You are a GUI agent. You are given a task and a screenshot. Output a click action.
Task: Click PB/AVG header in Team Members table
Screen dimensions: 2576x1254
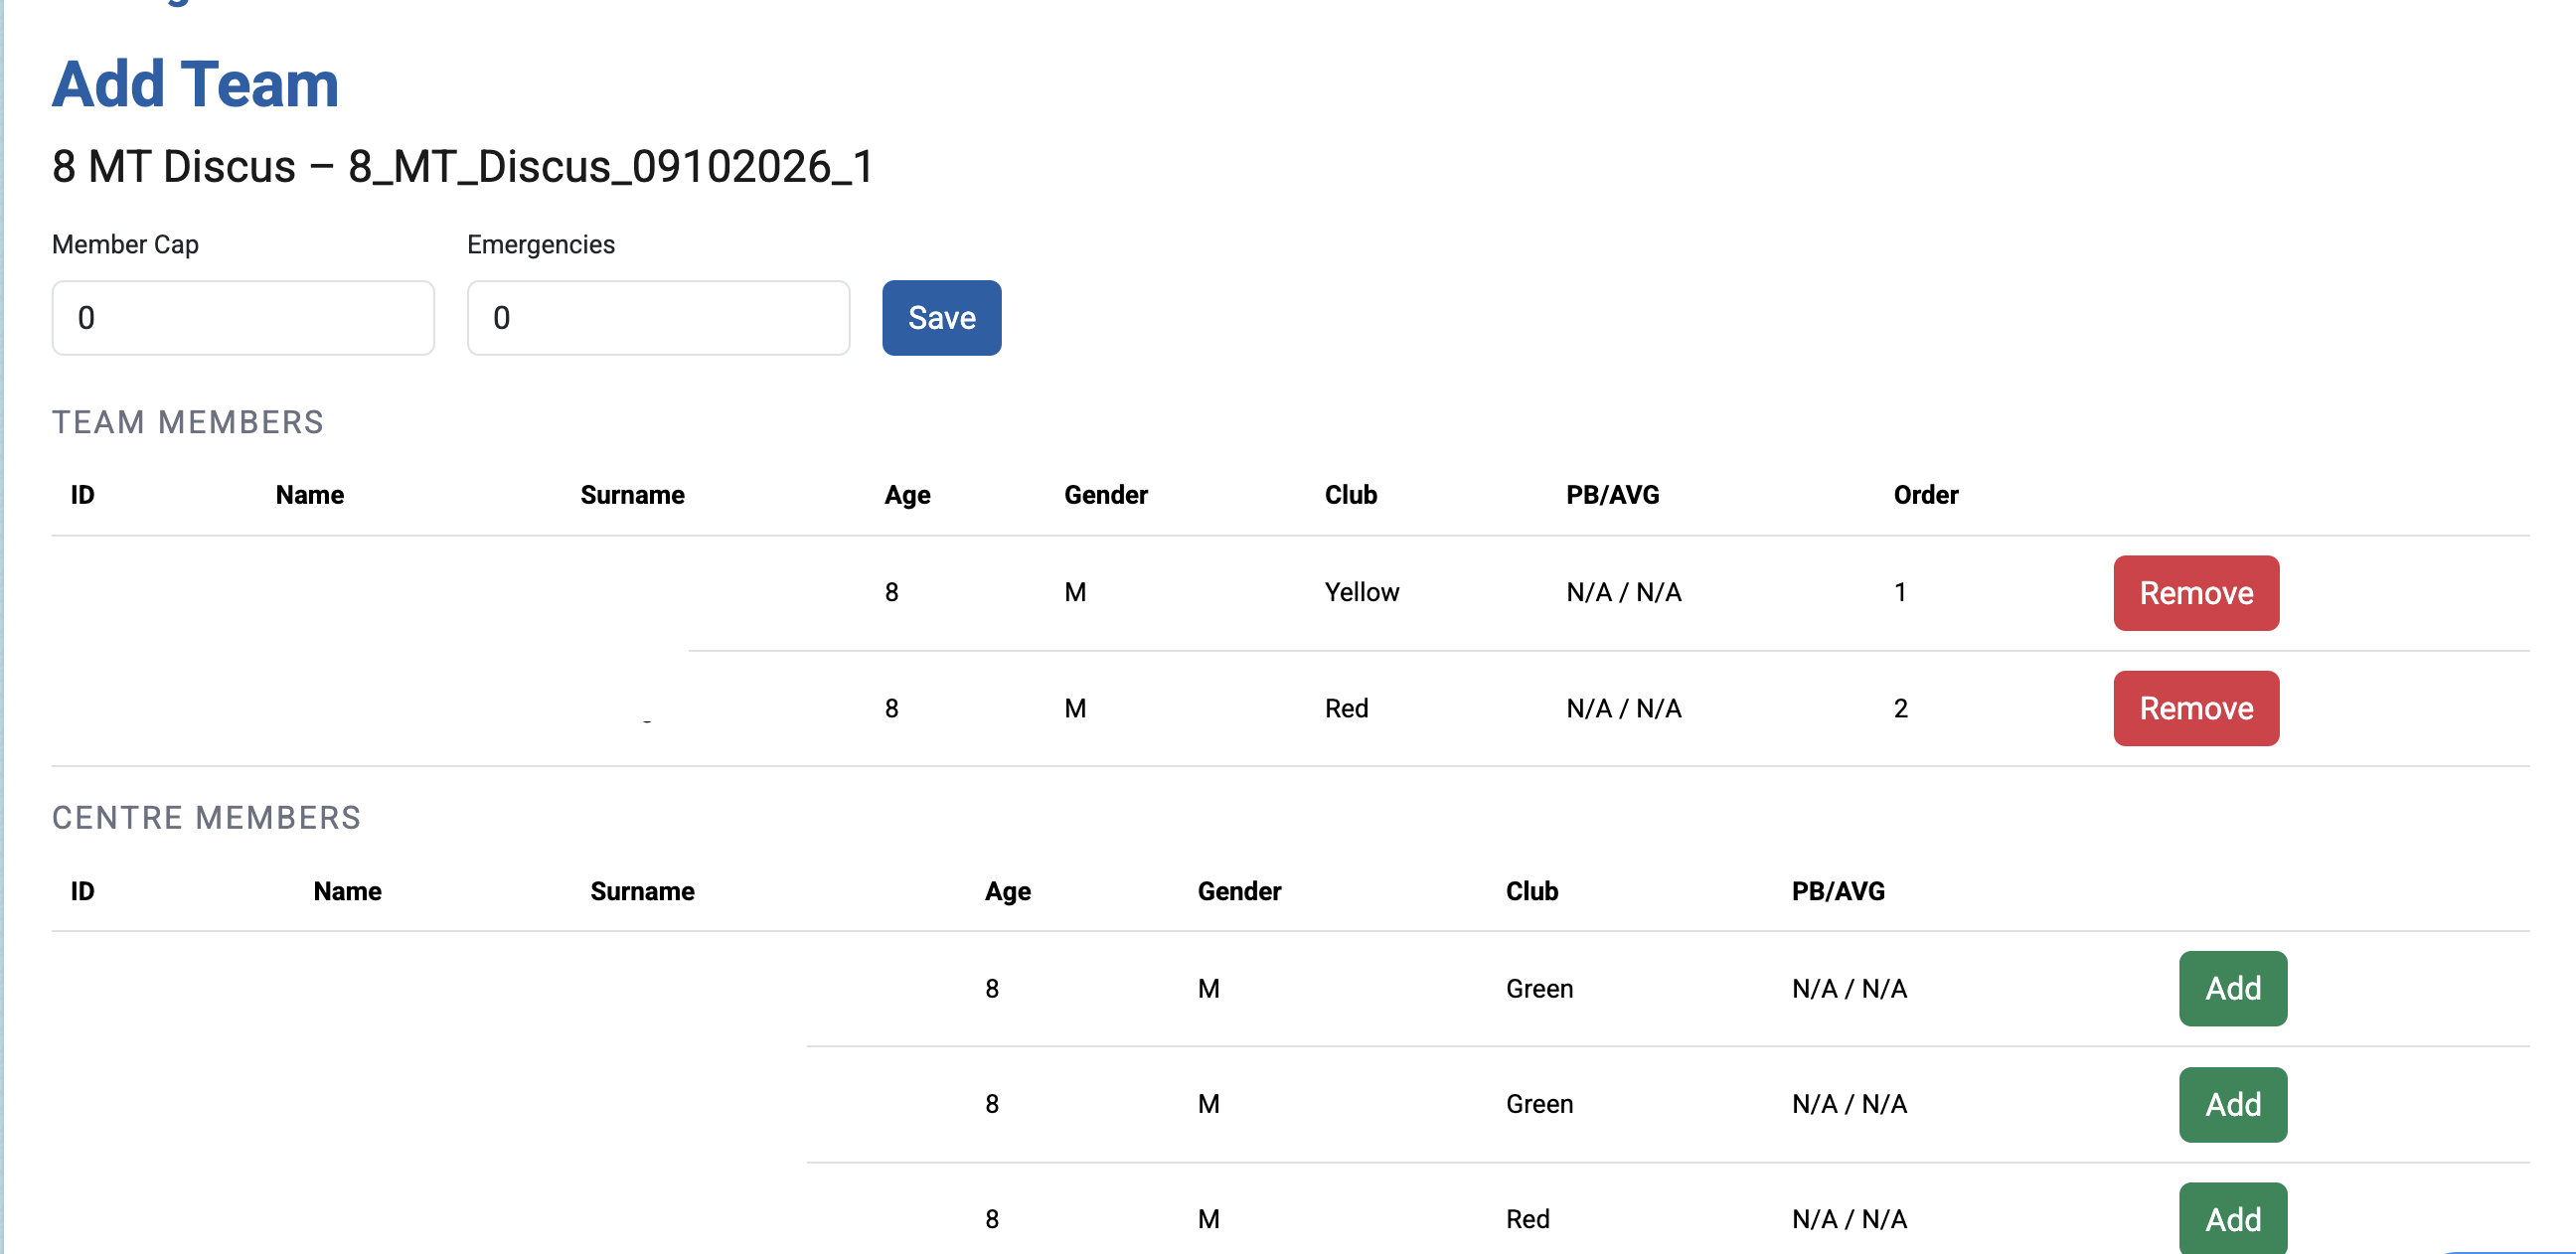pos(1612,495)
